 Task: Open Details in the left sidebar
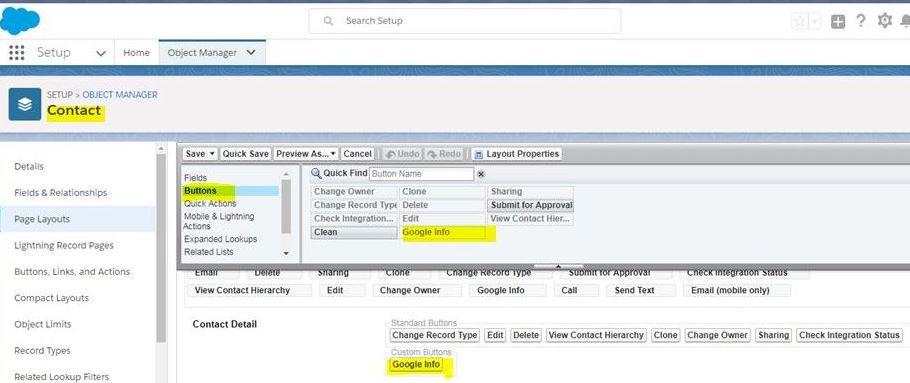pyautogui.click(x=29, y=167)
